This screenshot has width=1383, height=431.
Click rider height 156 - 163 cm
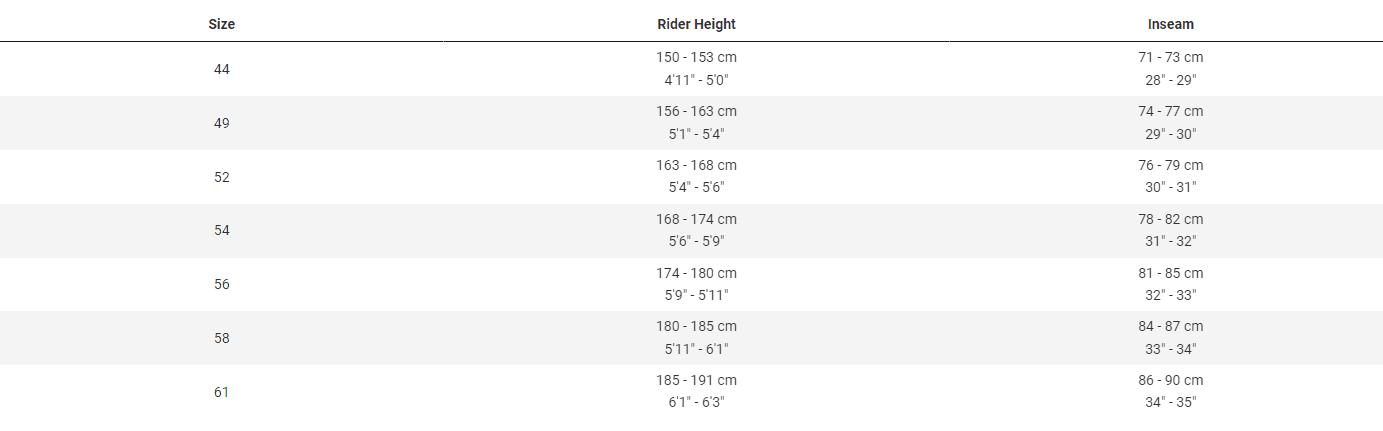point(696,111)
